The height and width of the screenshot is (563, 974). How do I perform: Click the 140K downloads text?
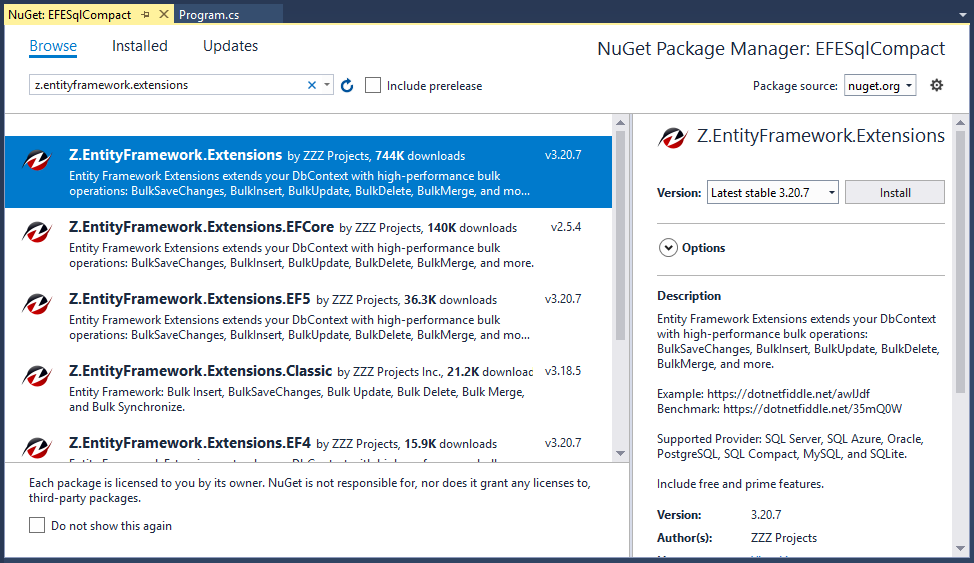[x=472, y=228]
